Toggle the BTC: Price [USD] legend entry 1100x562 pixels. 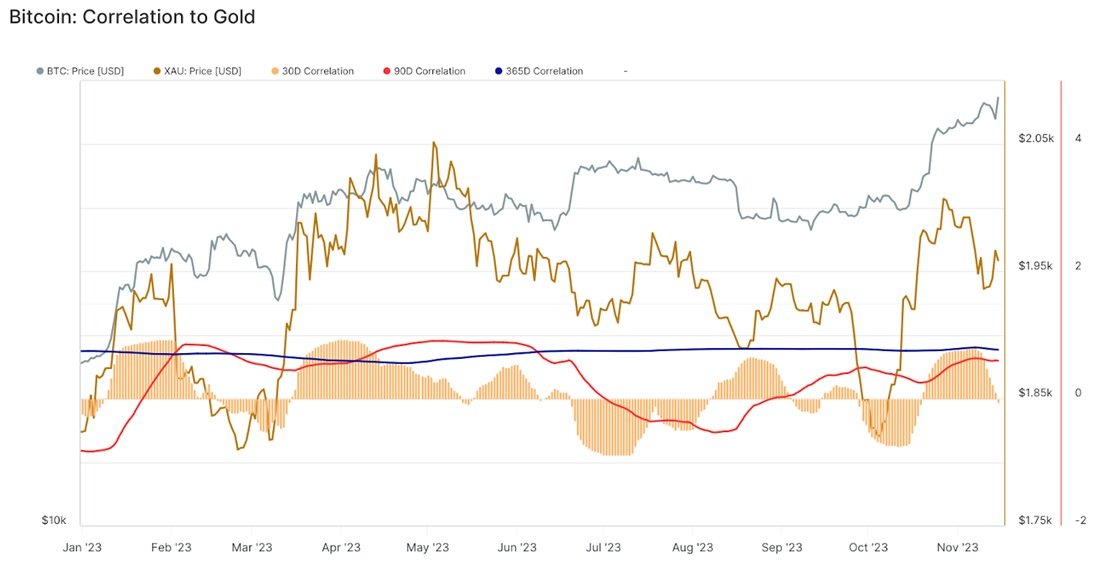click(x=80, y=71)
